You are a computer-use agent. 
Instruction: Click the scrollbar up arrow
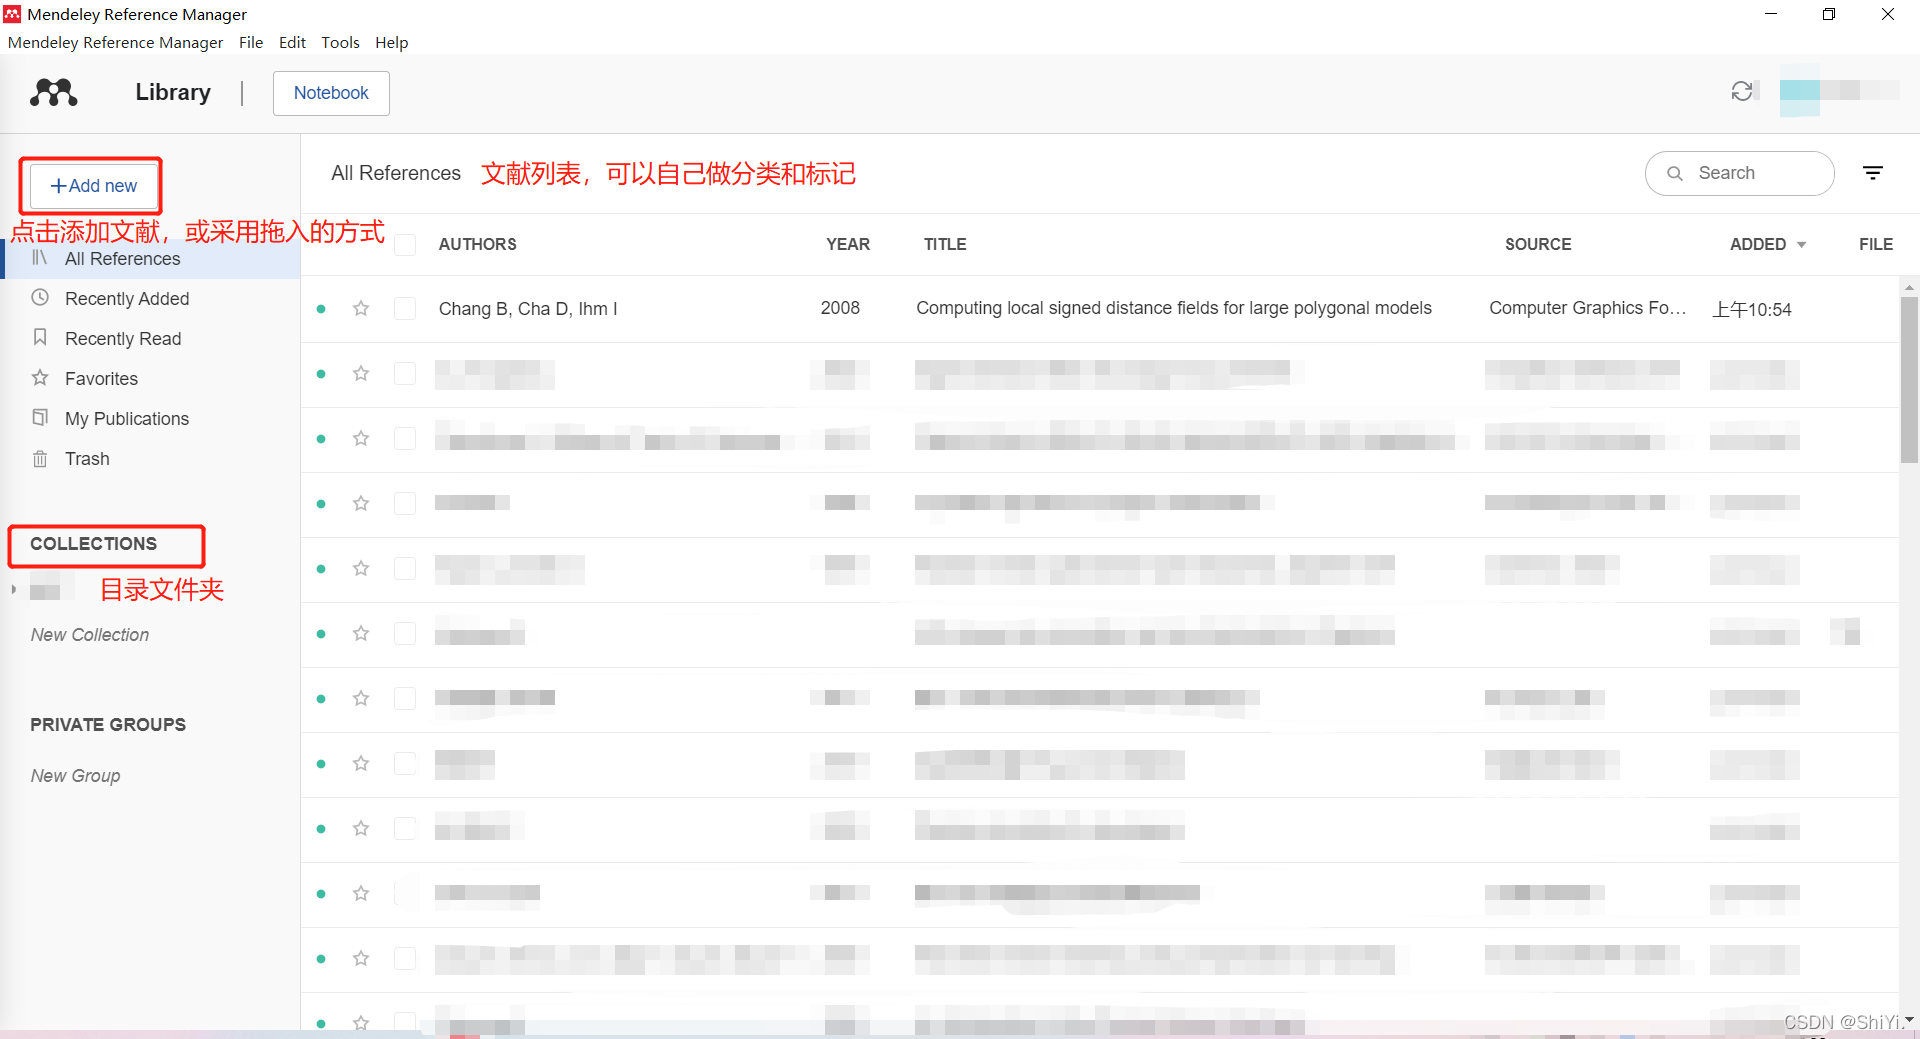[x=1909, y=287]
